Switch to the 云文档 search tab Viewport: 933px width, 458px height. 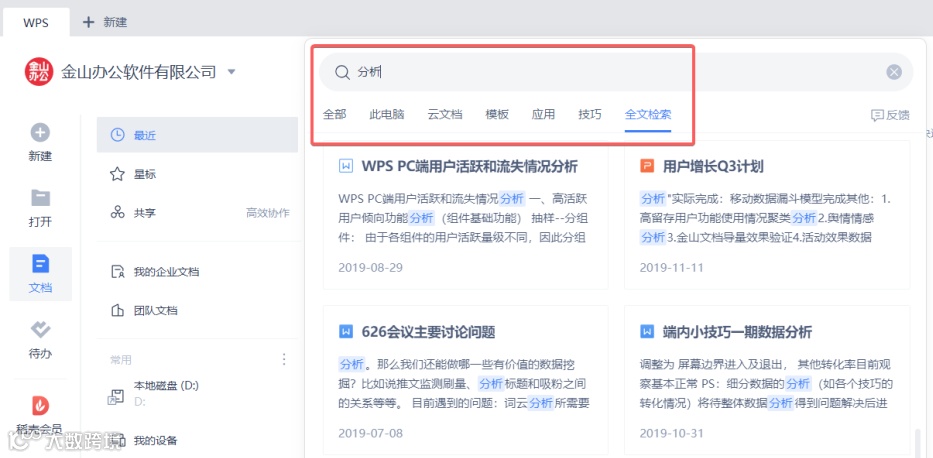tap(445, 114)
